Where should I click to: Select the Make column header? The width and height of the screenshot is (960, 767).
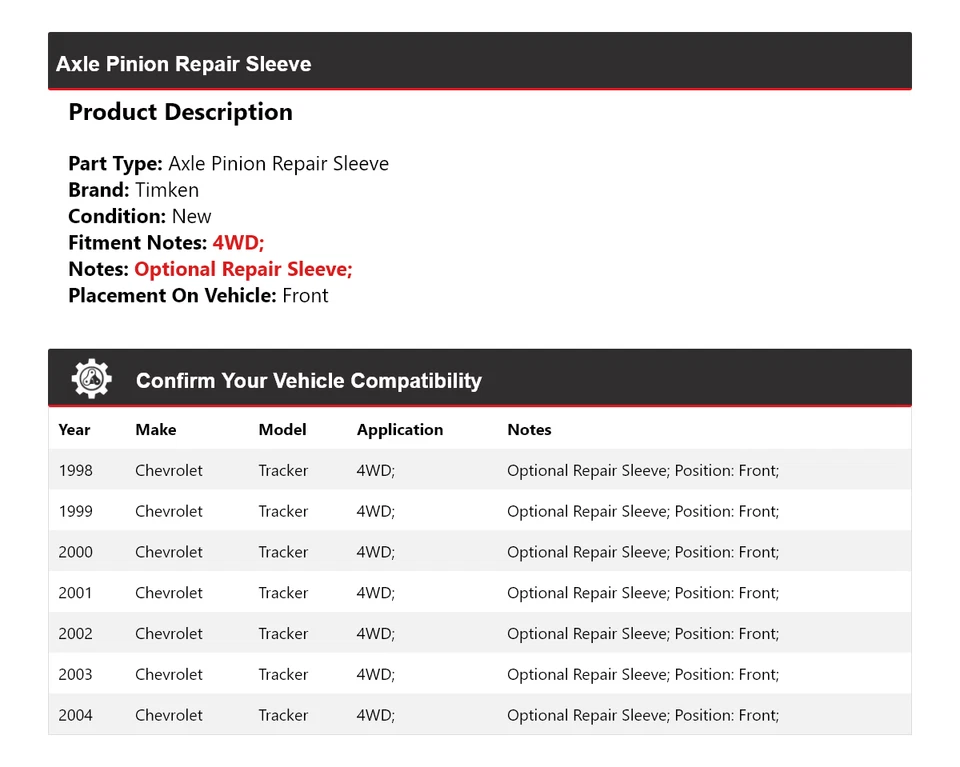tap(156, 430)
